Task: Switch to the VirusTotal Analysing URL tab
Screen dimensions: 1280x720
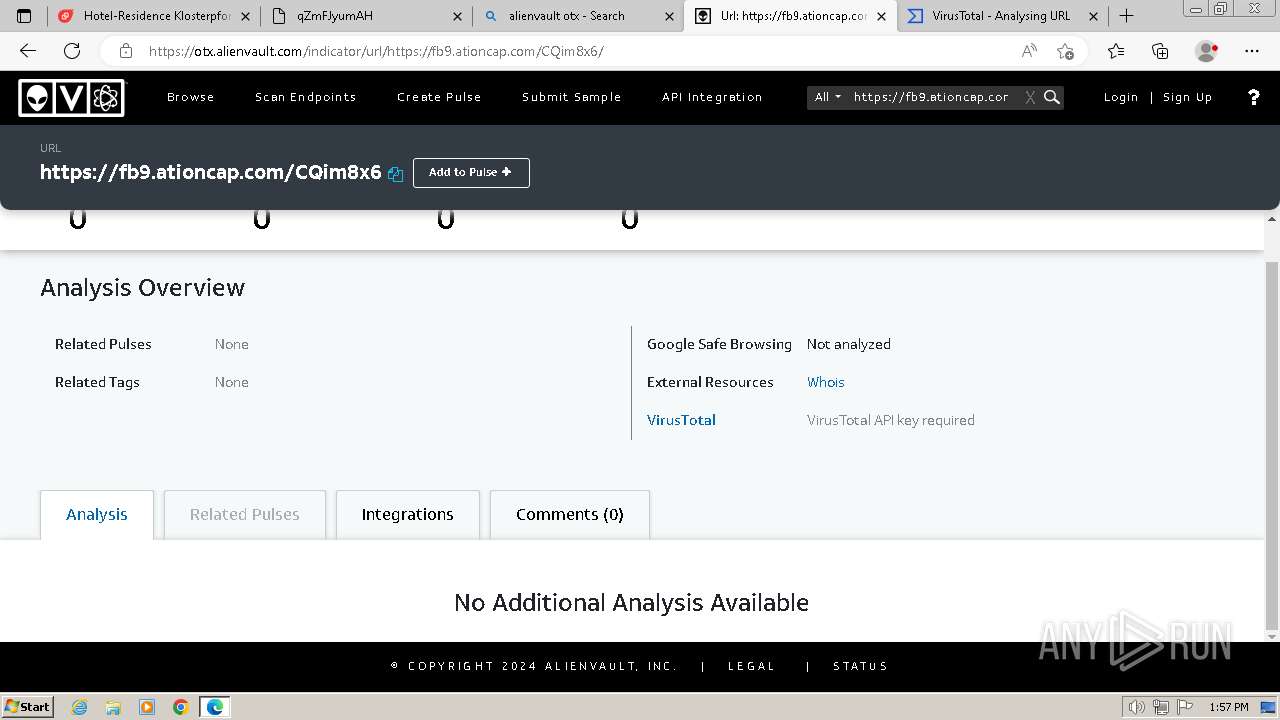Action: click(x=1000, y=16)
